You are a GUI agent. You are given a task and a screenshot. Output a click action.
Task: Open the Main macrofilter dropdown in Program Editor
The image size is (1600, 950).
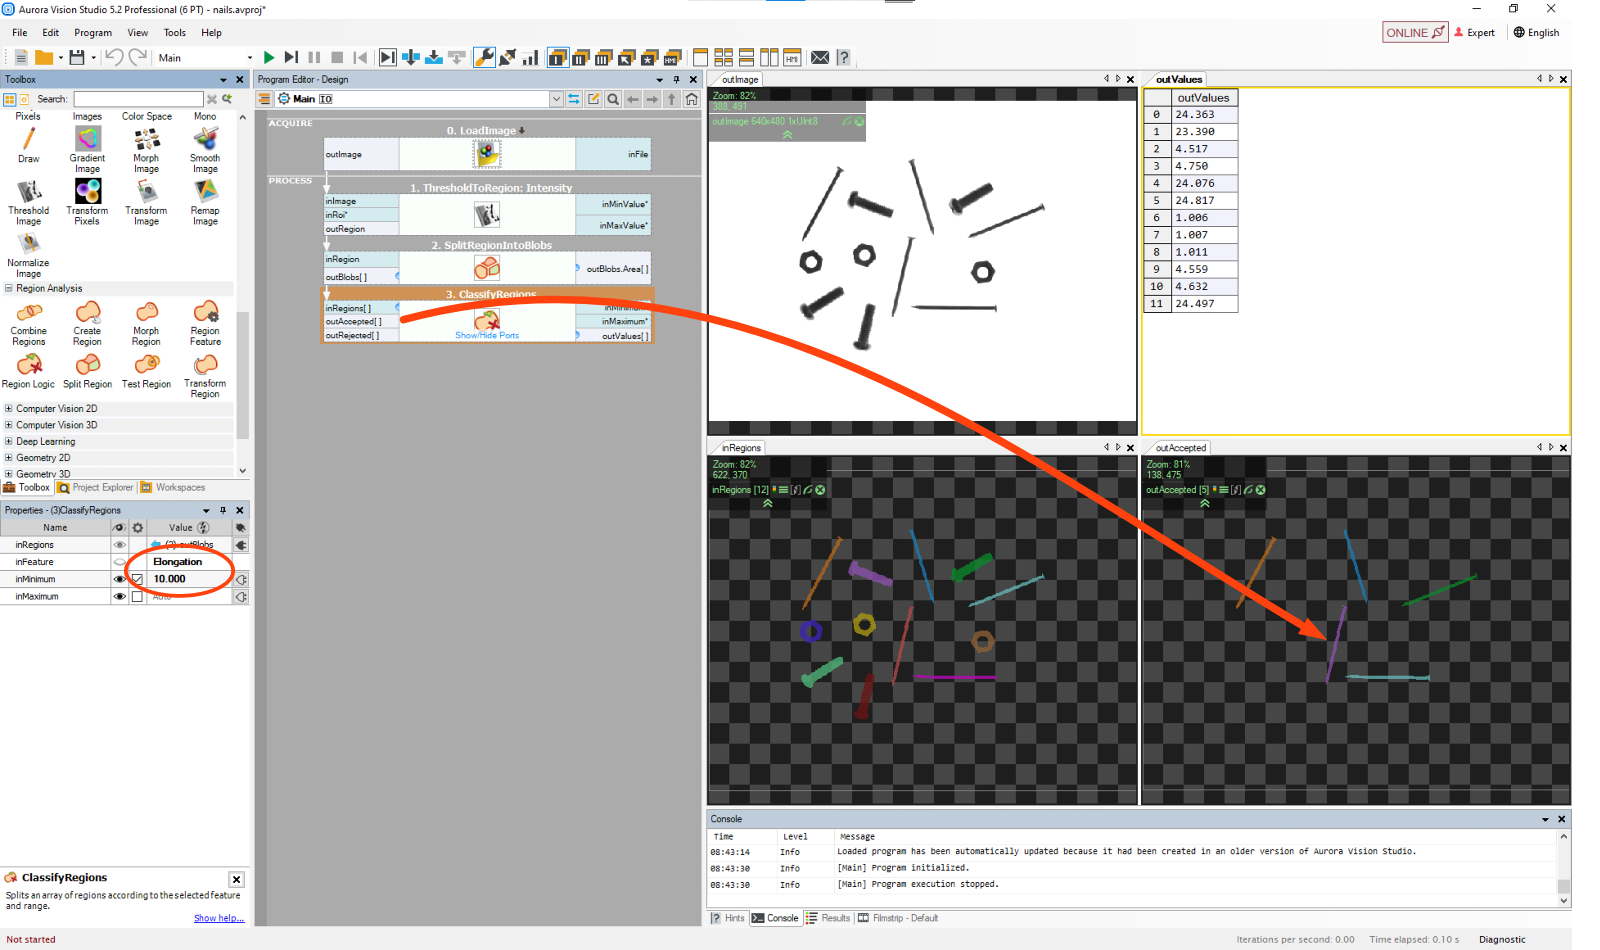coord(556,99)
